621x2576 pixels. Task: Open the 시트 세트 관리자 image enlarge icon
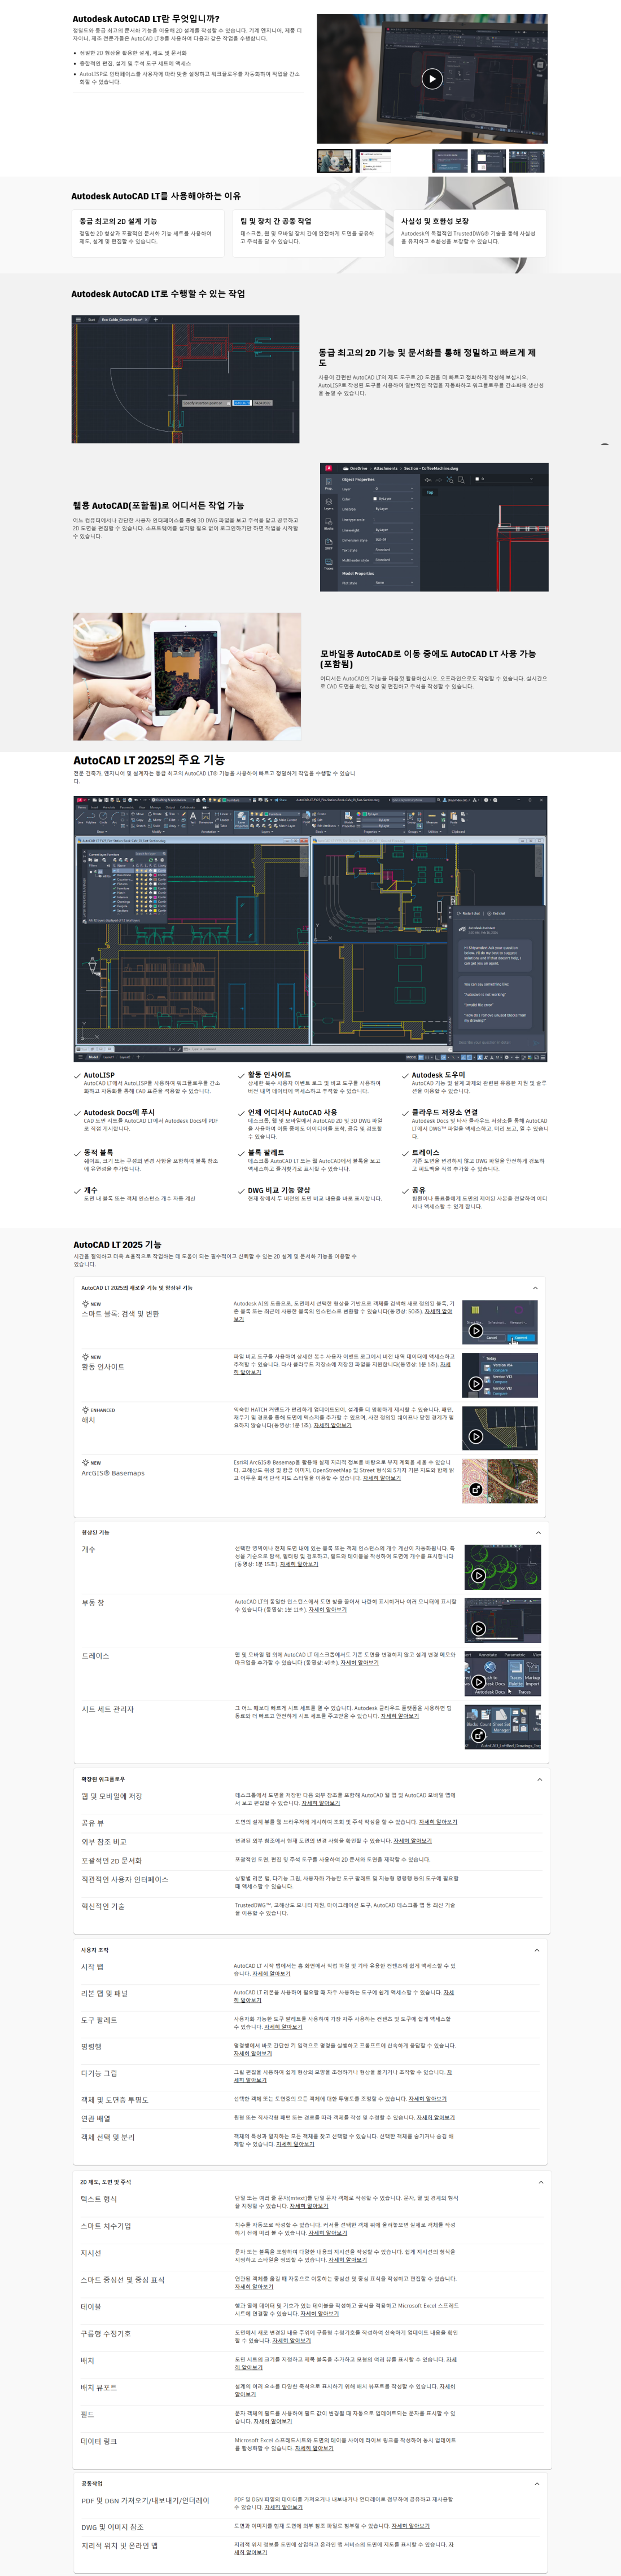478,1735
